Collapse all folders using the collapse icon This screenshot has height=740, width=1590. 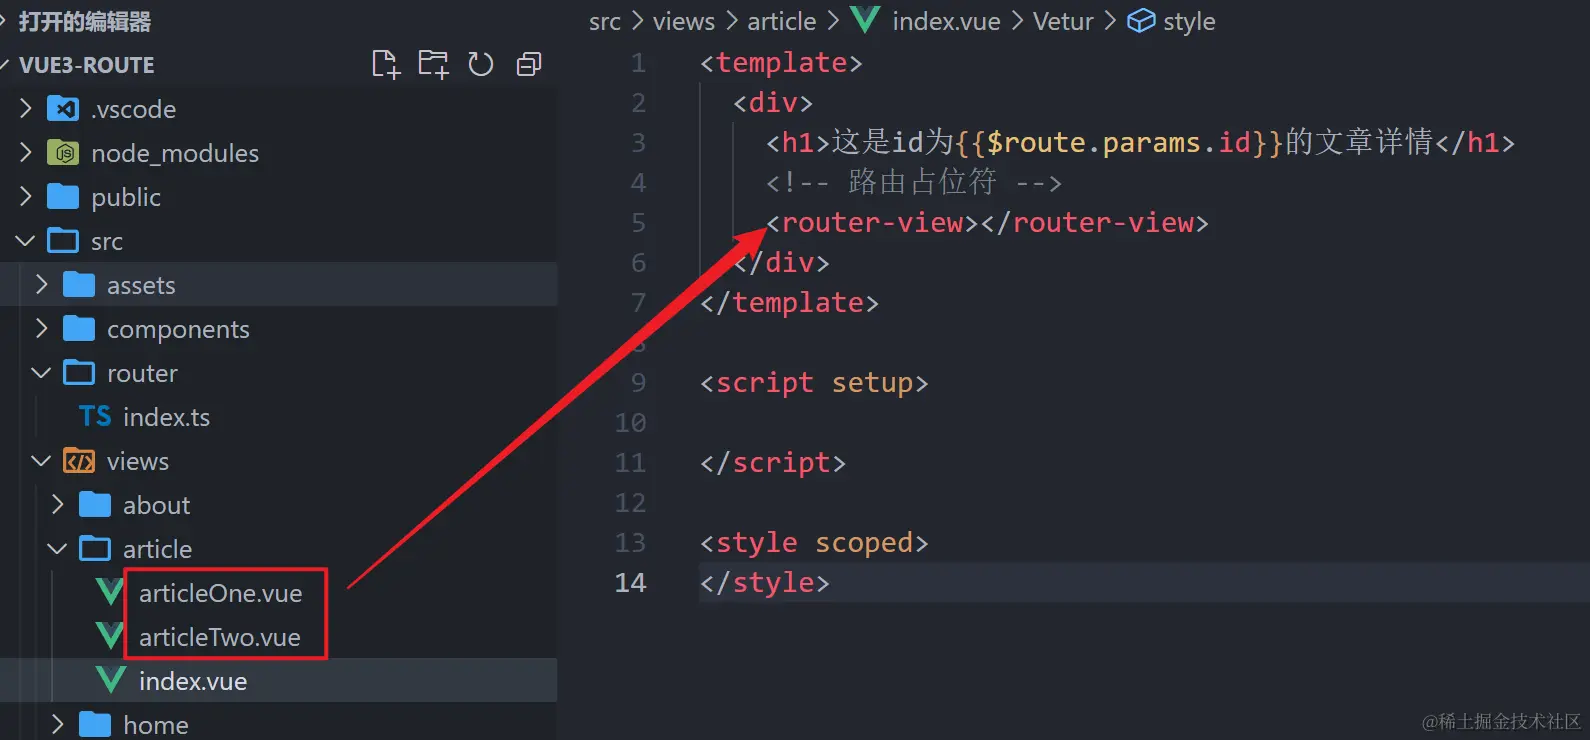pos(529,64)
